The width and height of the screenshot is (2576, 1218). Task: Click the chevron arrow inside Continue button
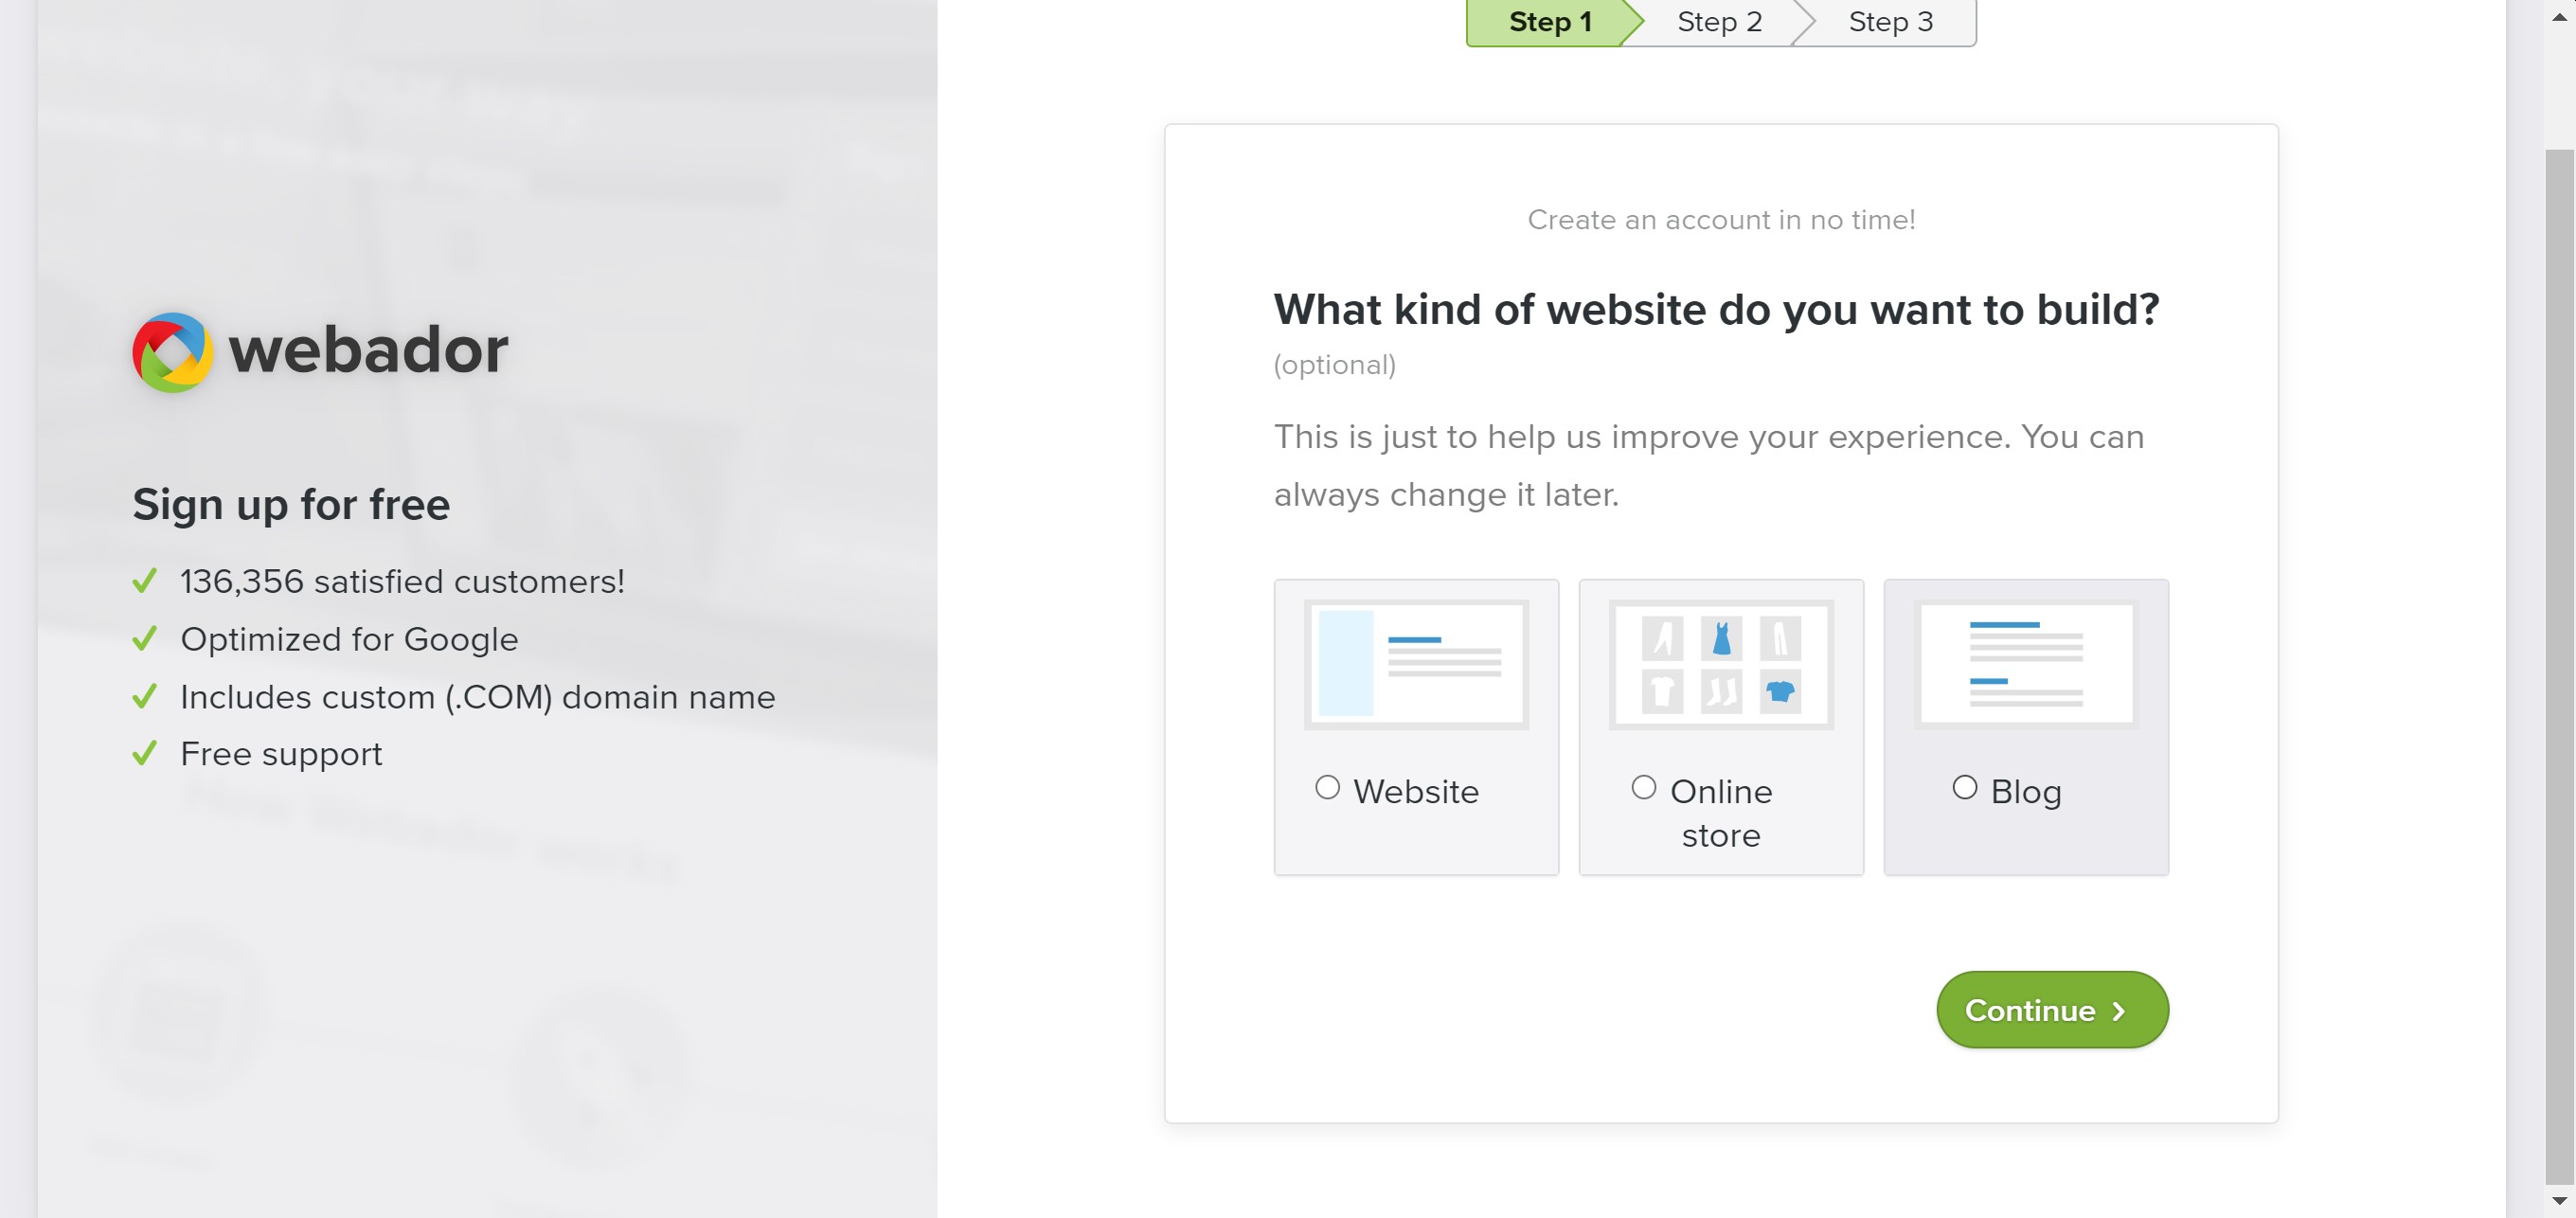pos(2118,1011)
